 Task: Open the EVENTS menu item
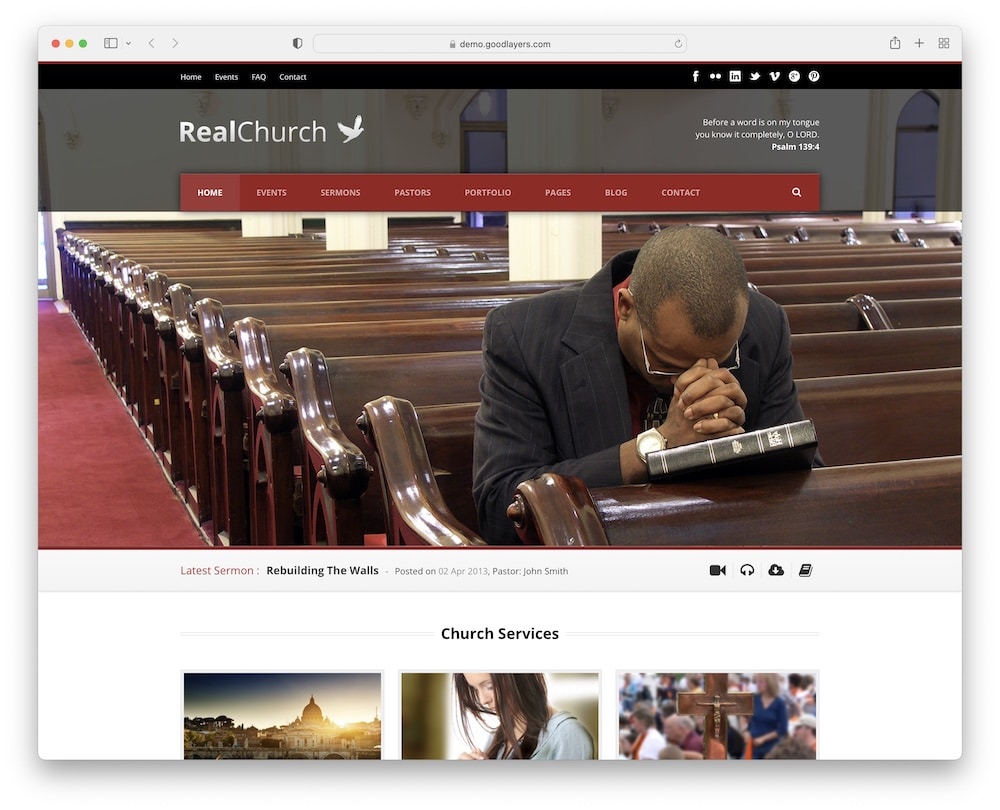point(271,193)
